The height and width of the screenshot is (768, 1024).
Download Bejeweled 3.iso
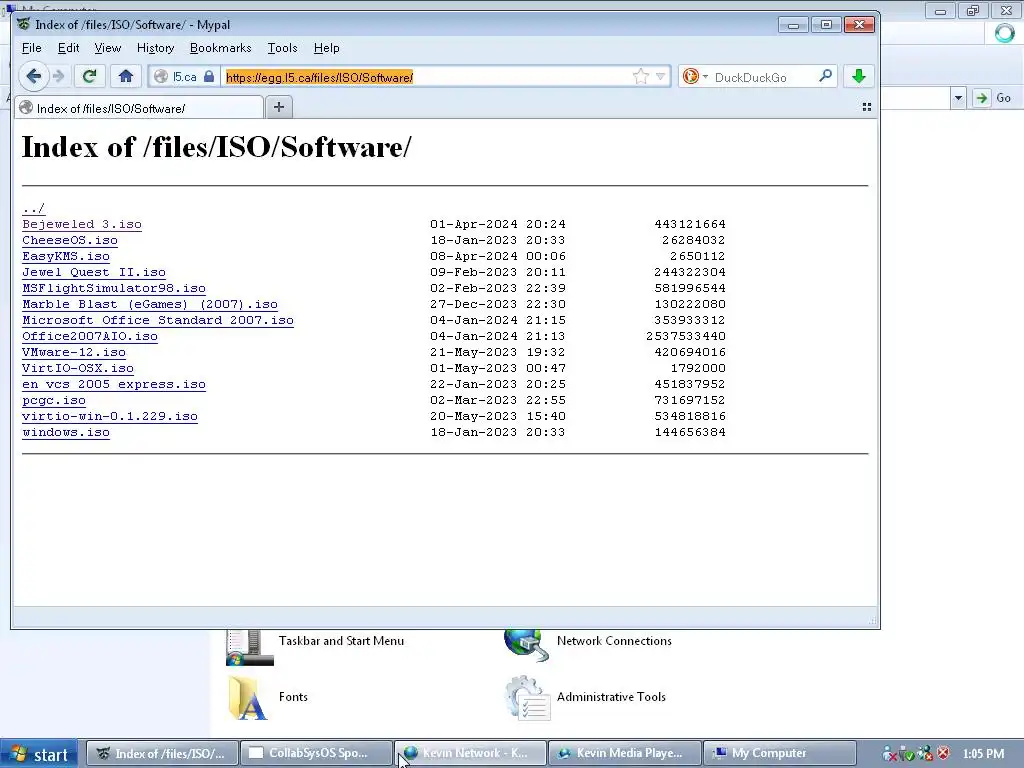coord(82,224)
